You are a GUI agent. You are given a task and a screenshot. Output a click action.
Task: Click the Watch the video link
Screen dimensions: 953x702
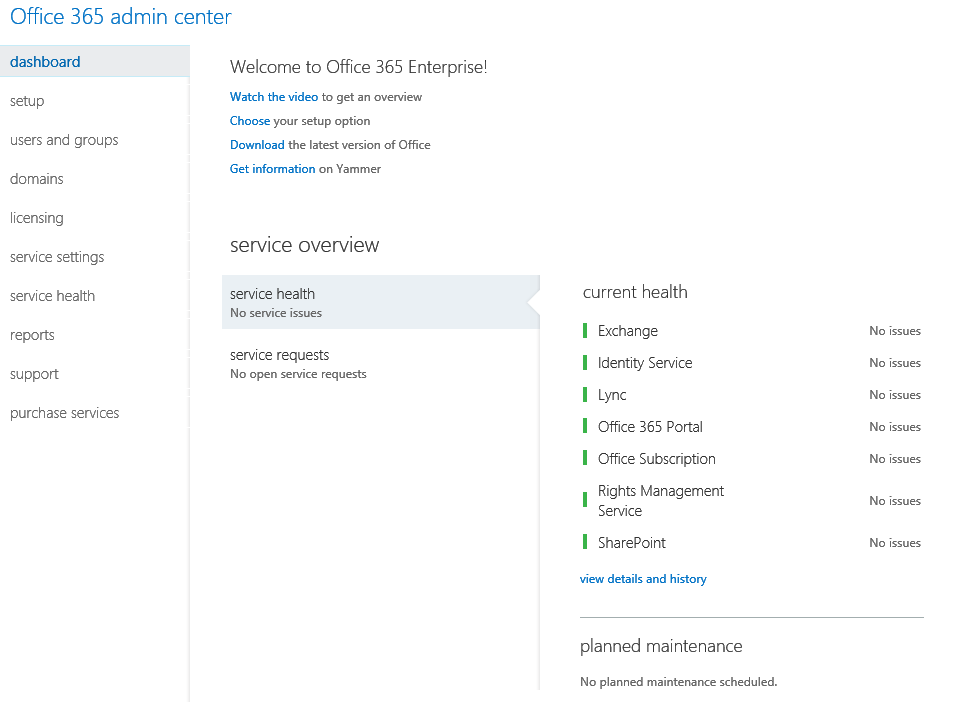[x=274, y=97]
